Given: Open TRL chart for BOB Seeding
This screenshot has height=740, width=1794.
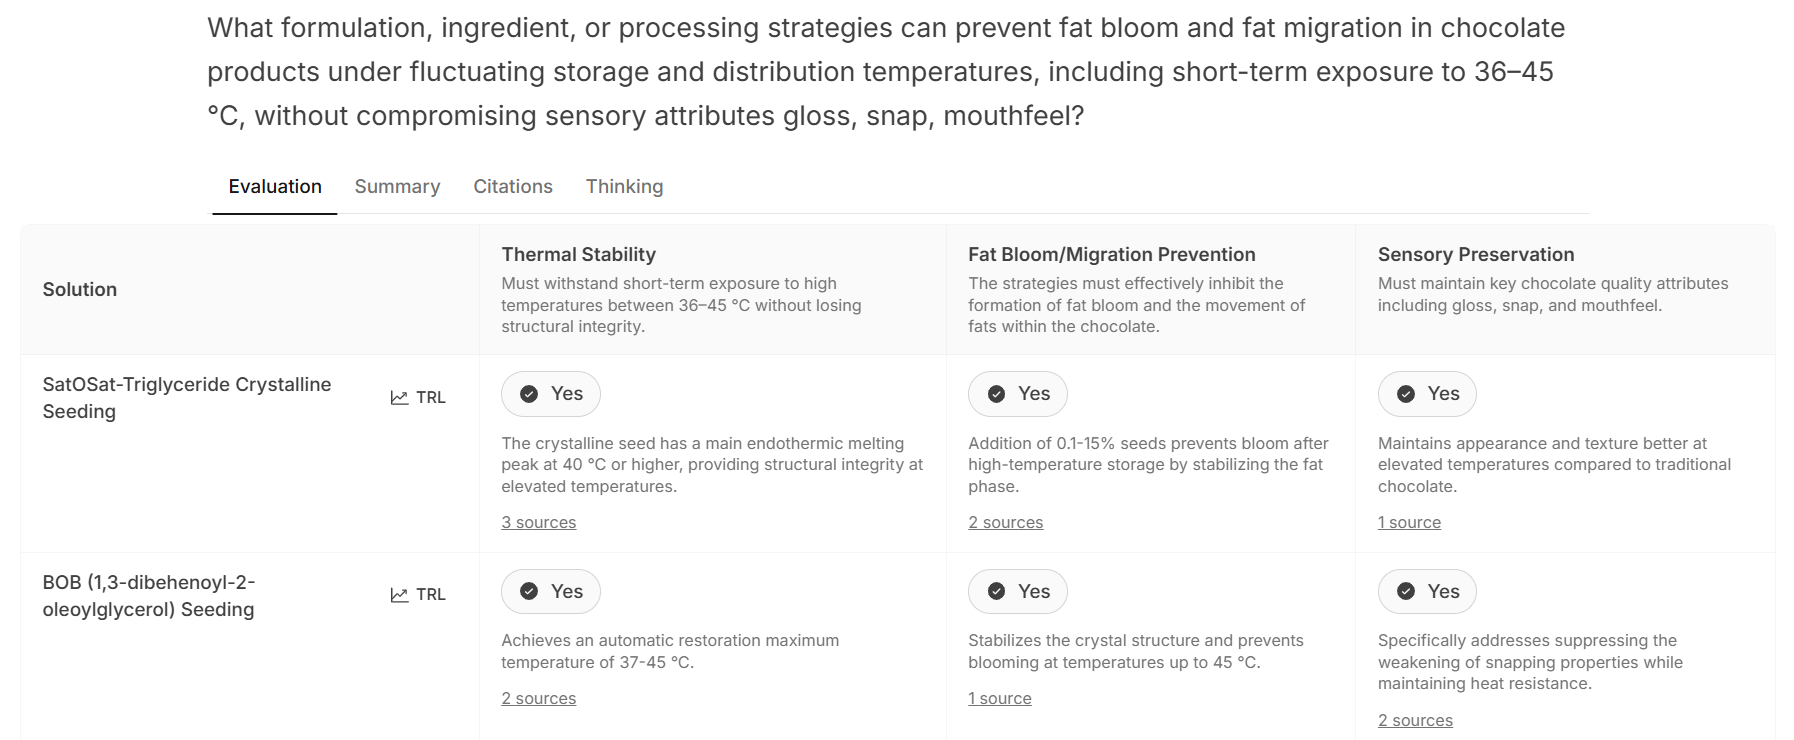Looking at the screenshot, I should pyautogui.click(x=418, y=594).
